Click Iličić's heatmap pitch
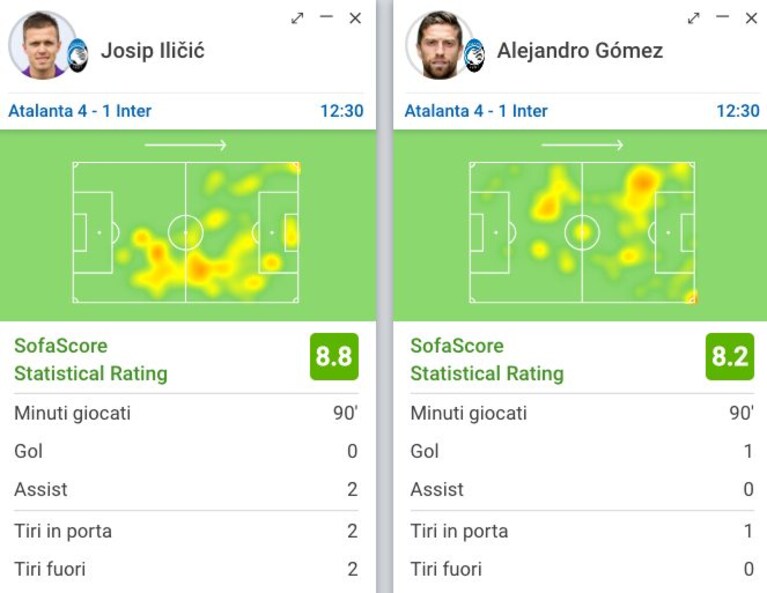The image size is (767, 593). pyautogui.click(x=186, y=232)
